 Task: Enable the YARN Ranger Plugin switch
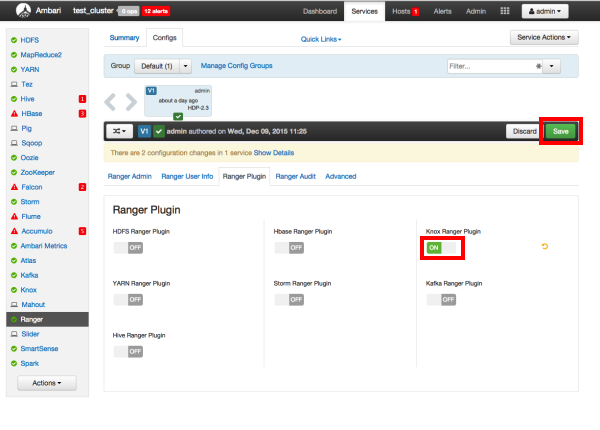pos(128,300)
